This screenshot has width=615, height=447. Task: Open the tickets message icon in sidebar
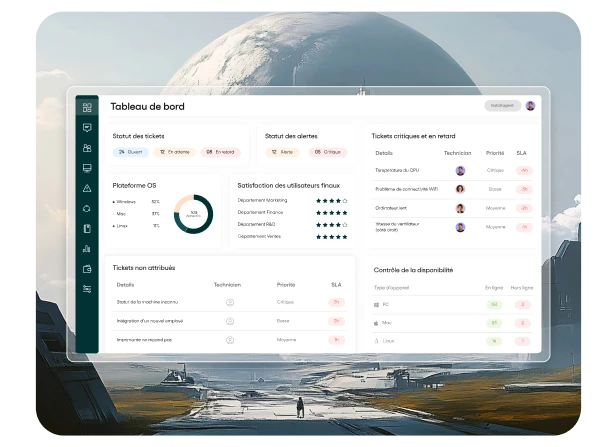[x=87, y=128]
